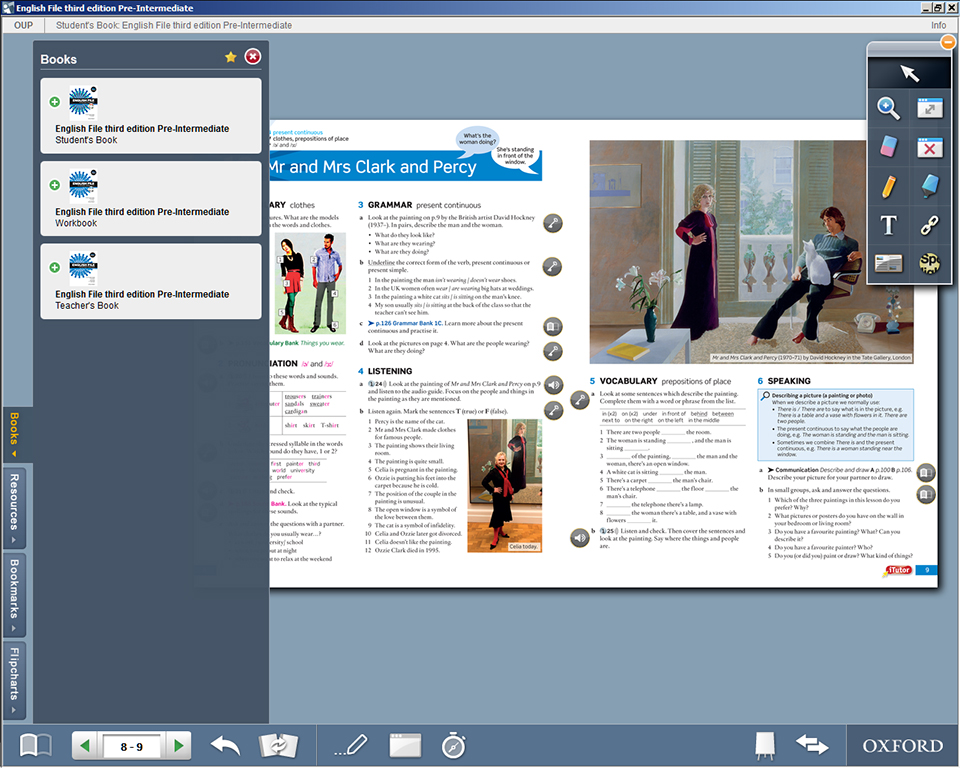The image size is (960, 768).
Task: Click the spotlight tool icon
Action: (930, 263)
